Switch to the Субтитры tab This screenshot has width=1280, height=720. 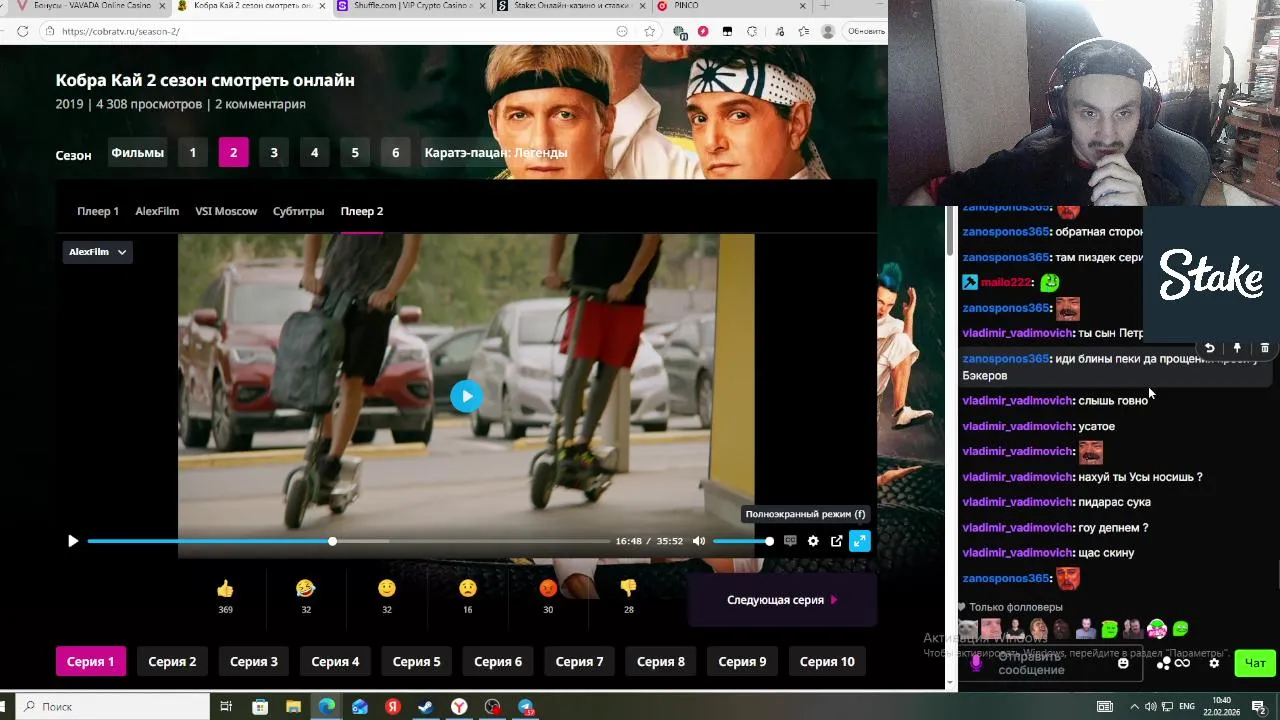[x=298, y=211]
